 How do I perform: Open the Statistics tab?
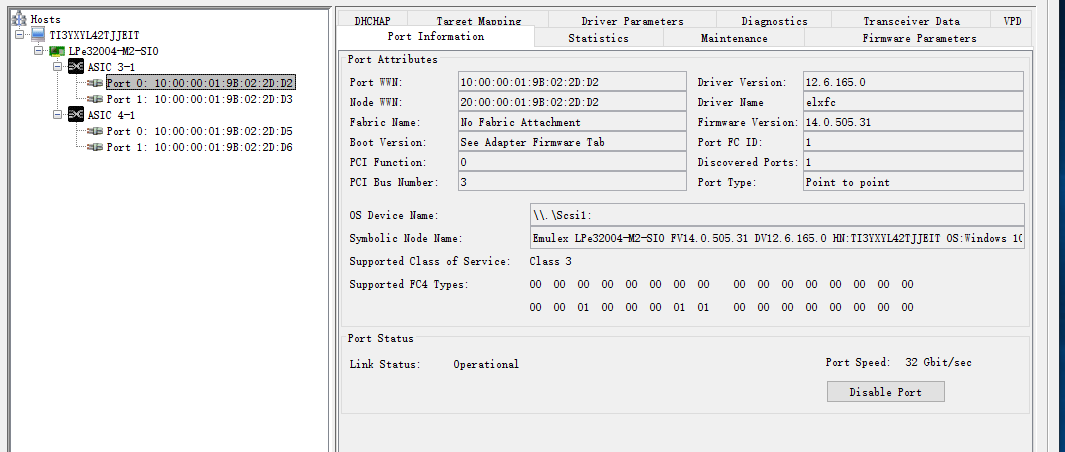pos(598,38)
